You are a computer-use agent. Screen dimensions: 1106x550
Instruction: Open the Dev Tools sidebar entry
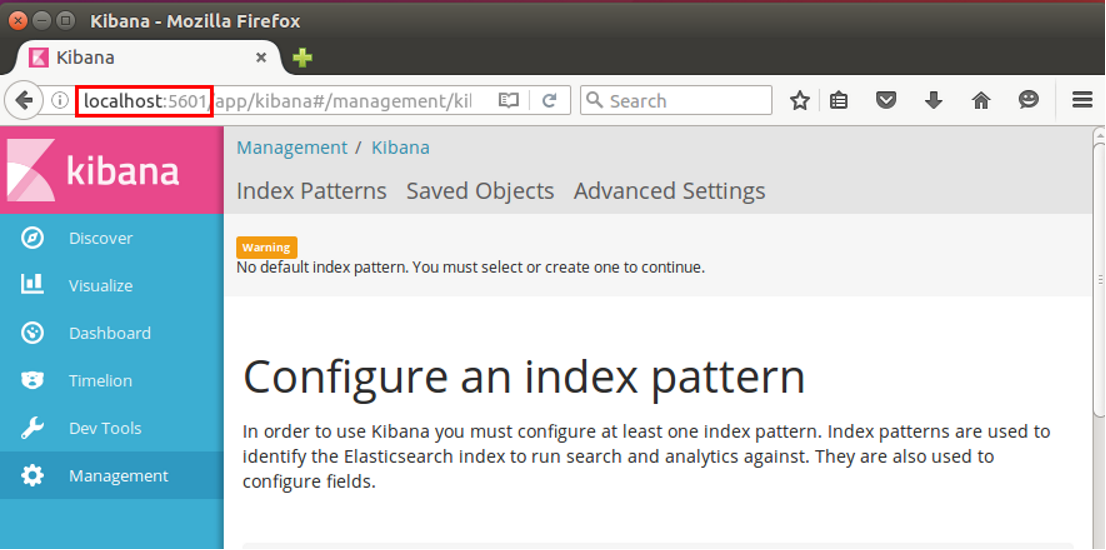[x=111, y=428]
